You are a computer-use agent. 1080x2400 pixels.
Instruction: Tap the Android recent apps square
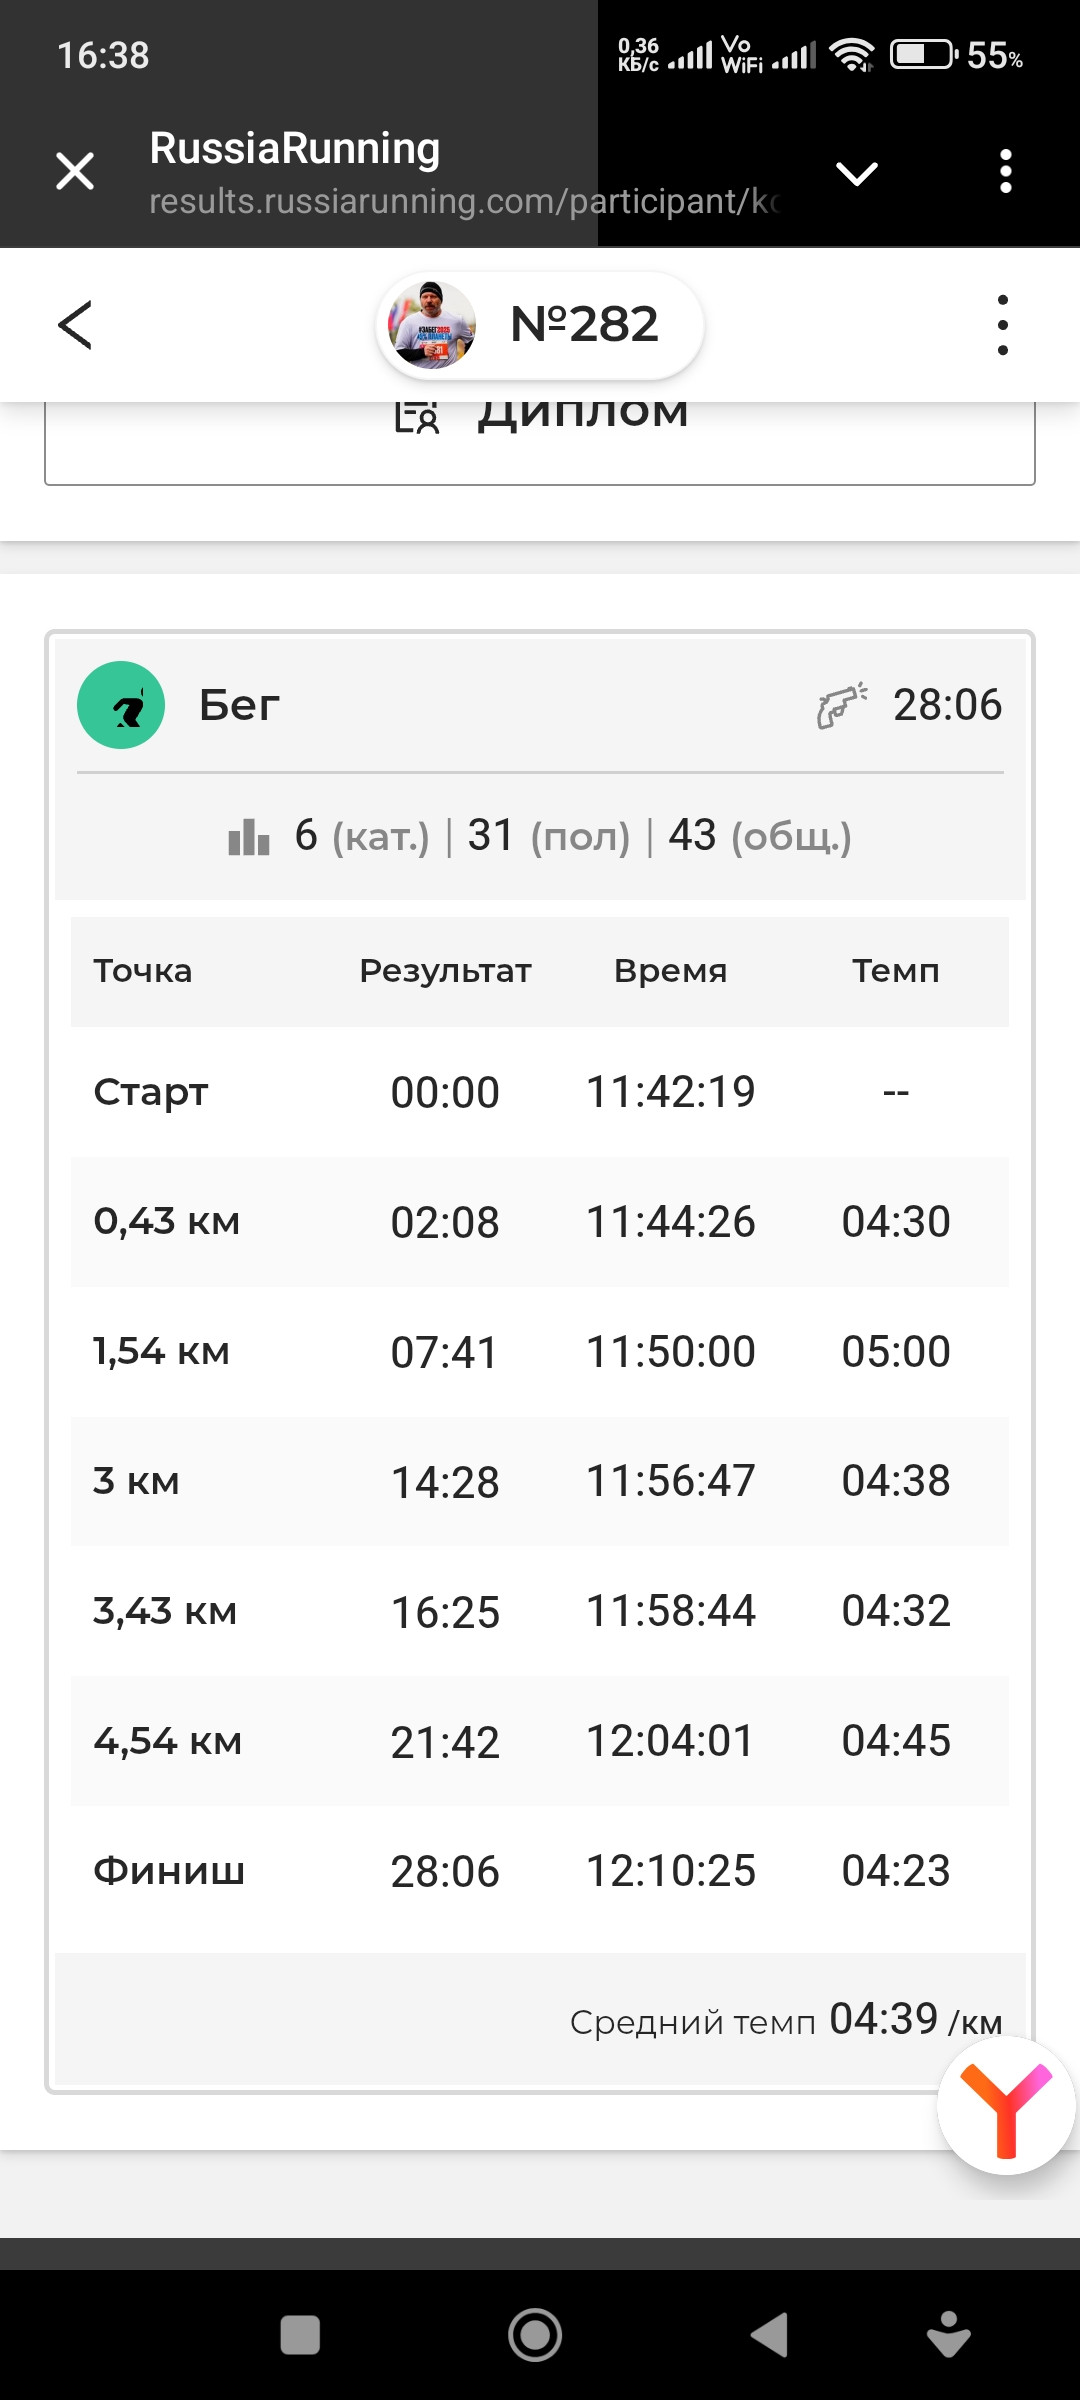(300, 2335)
